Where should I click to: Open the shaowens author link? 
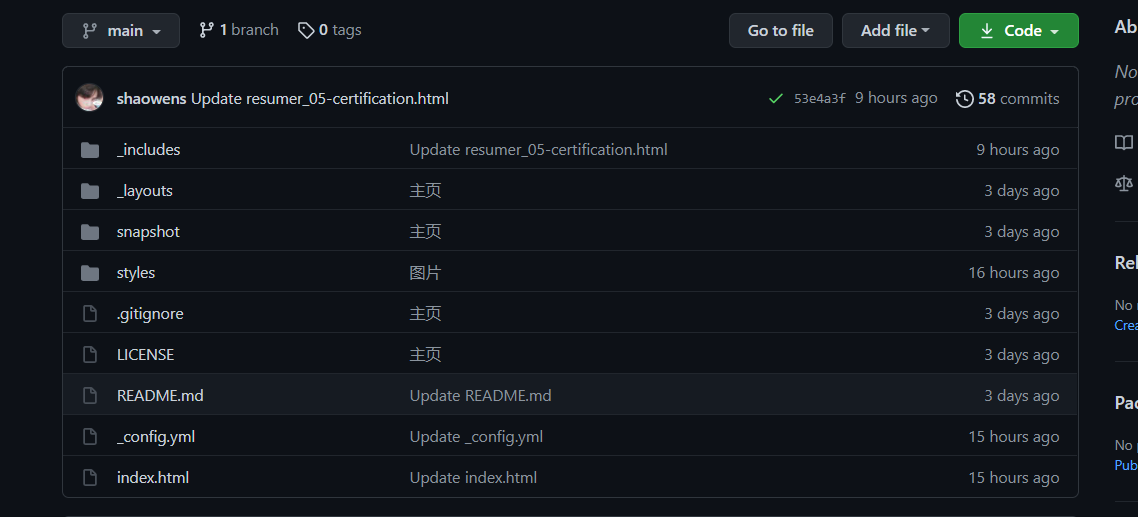tap(151, 99)
